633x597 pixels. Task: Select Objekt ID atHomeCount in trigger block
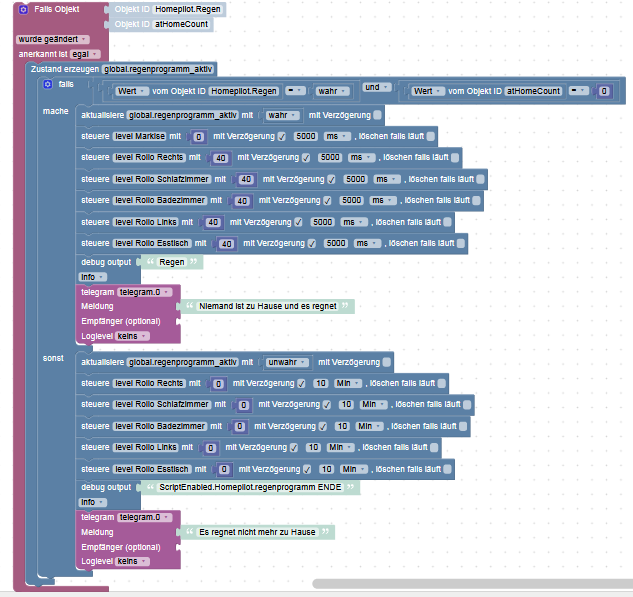pyautogui.click(x=181, y=24)
